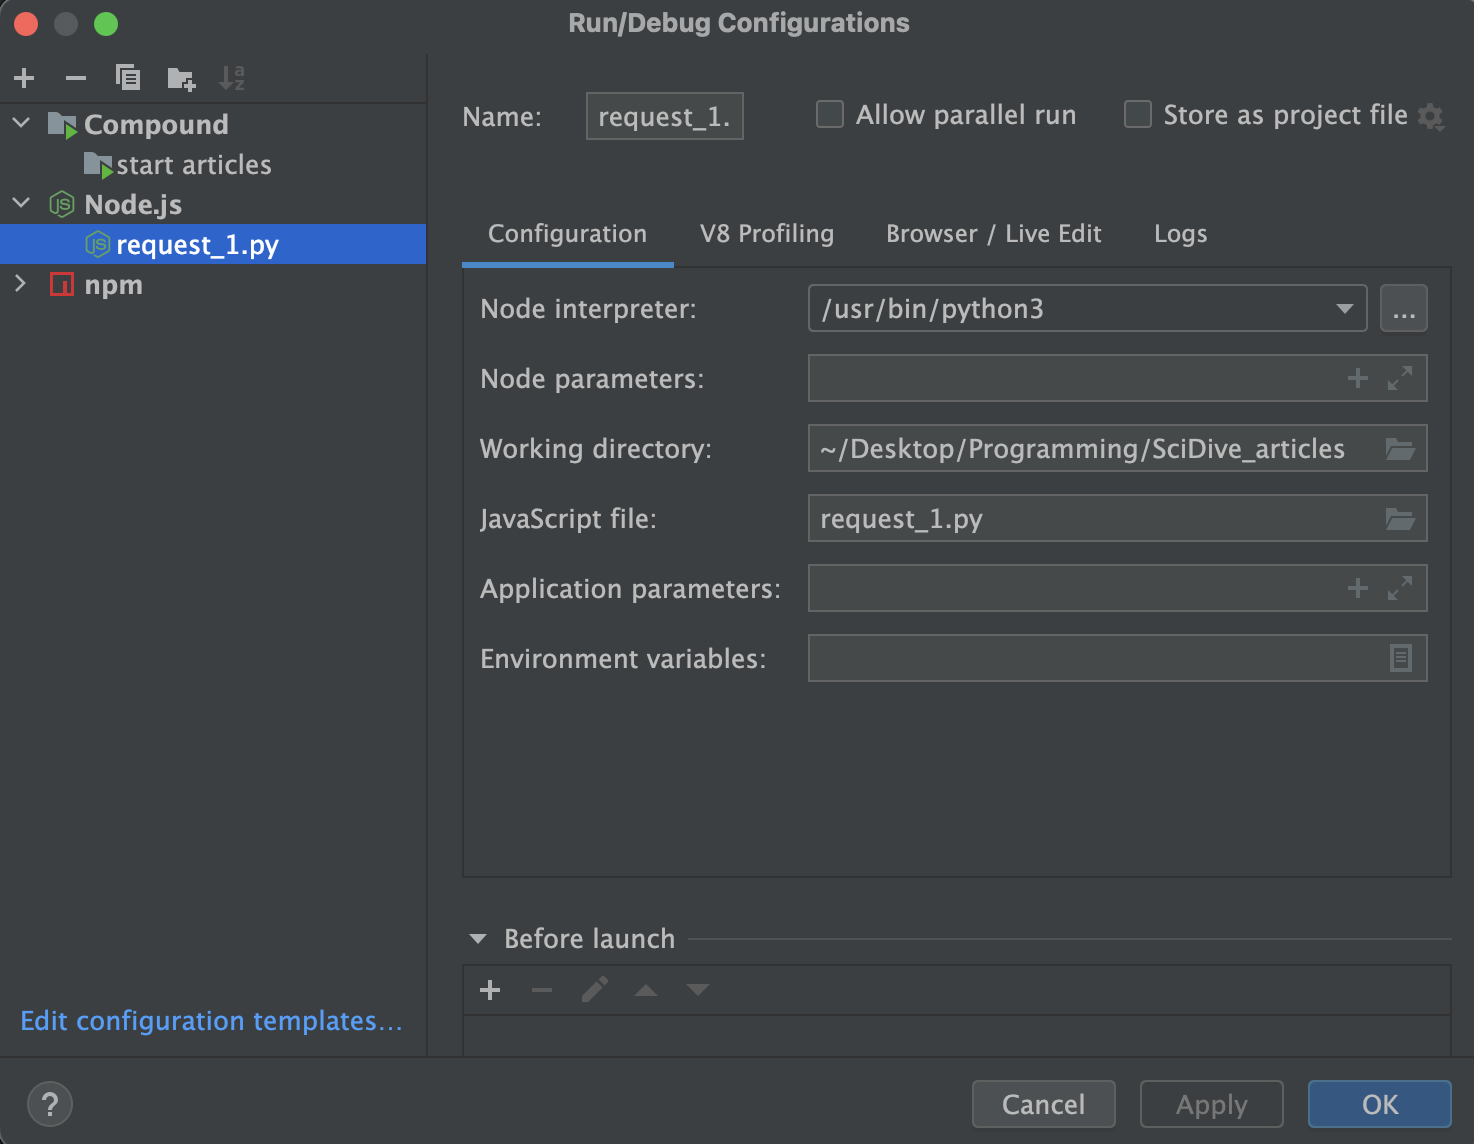Switch to the V8 Profiling tab
1474x1144 pixels.
coord(767,234)
